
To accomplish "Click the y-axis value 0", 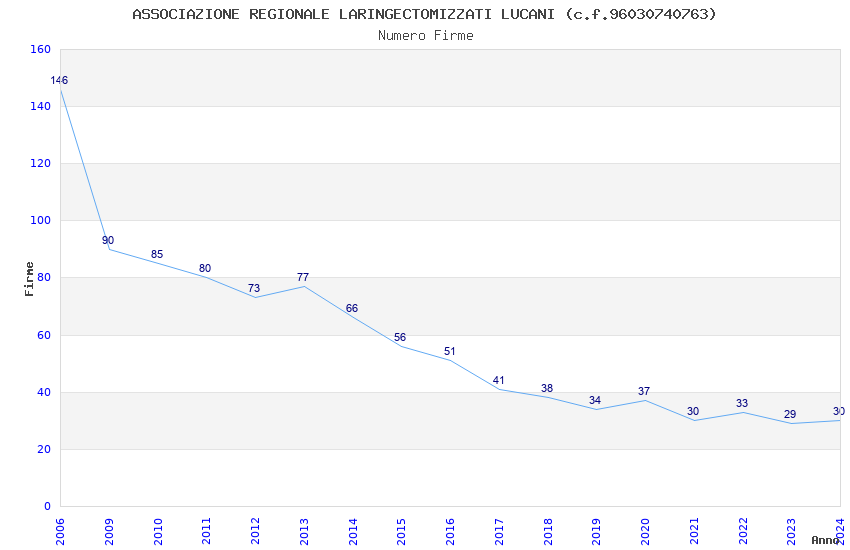I will (48, 506).
